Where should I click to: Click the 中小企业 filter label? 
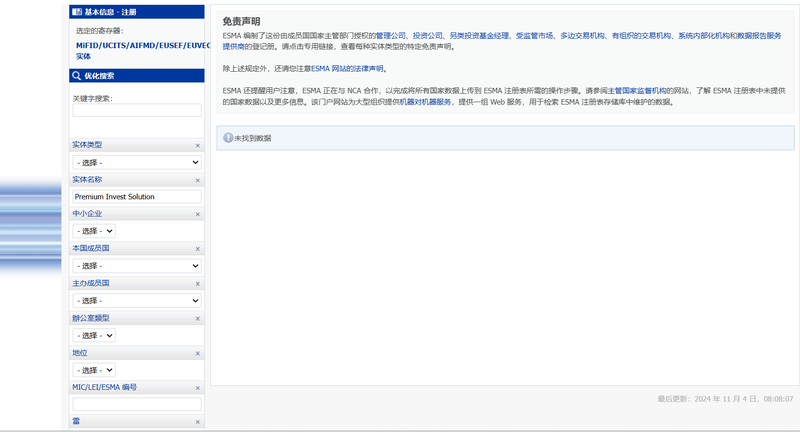click(x=87, y=214)
